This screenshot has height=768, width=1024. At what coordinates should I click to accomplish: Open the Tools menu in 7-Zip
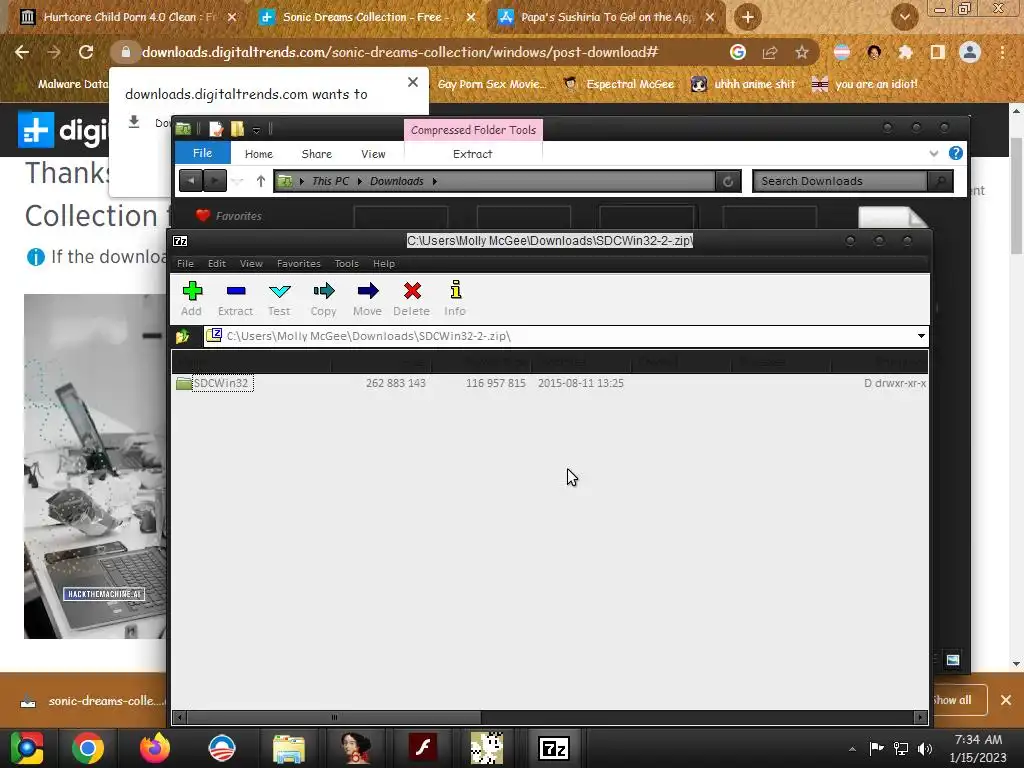click(x=347, y=264)
